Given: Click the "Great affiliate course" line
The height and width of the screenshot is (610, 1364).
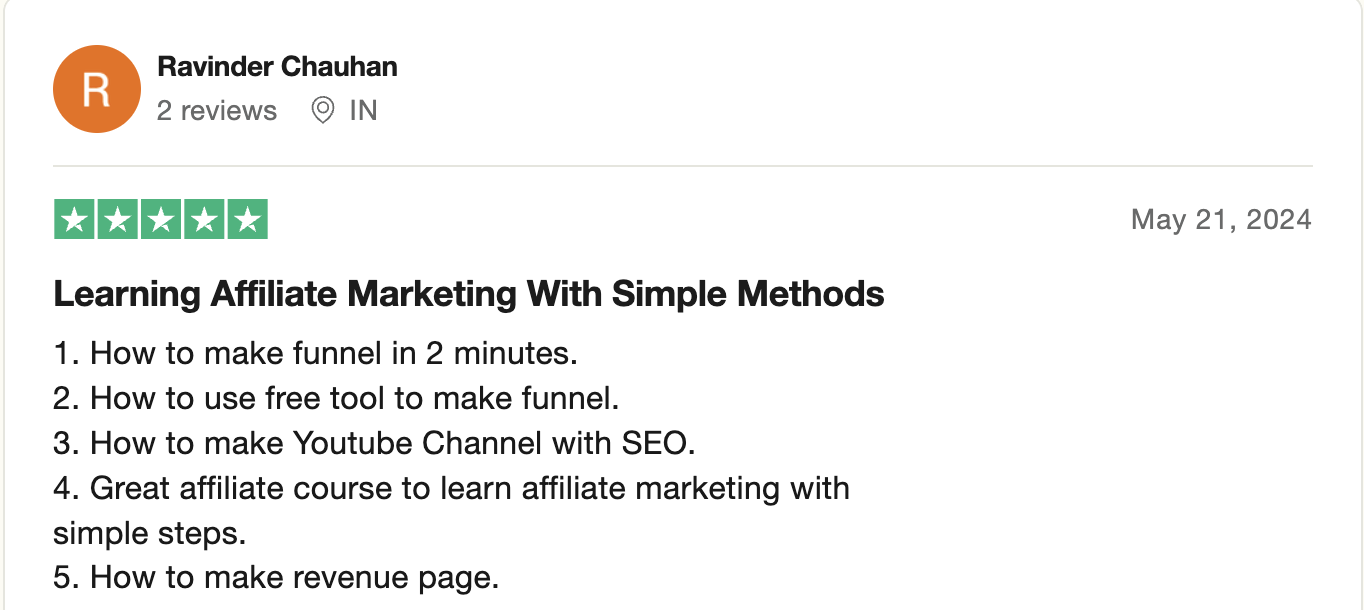Looking at the screenshot, I should [x=451, y=488].
